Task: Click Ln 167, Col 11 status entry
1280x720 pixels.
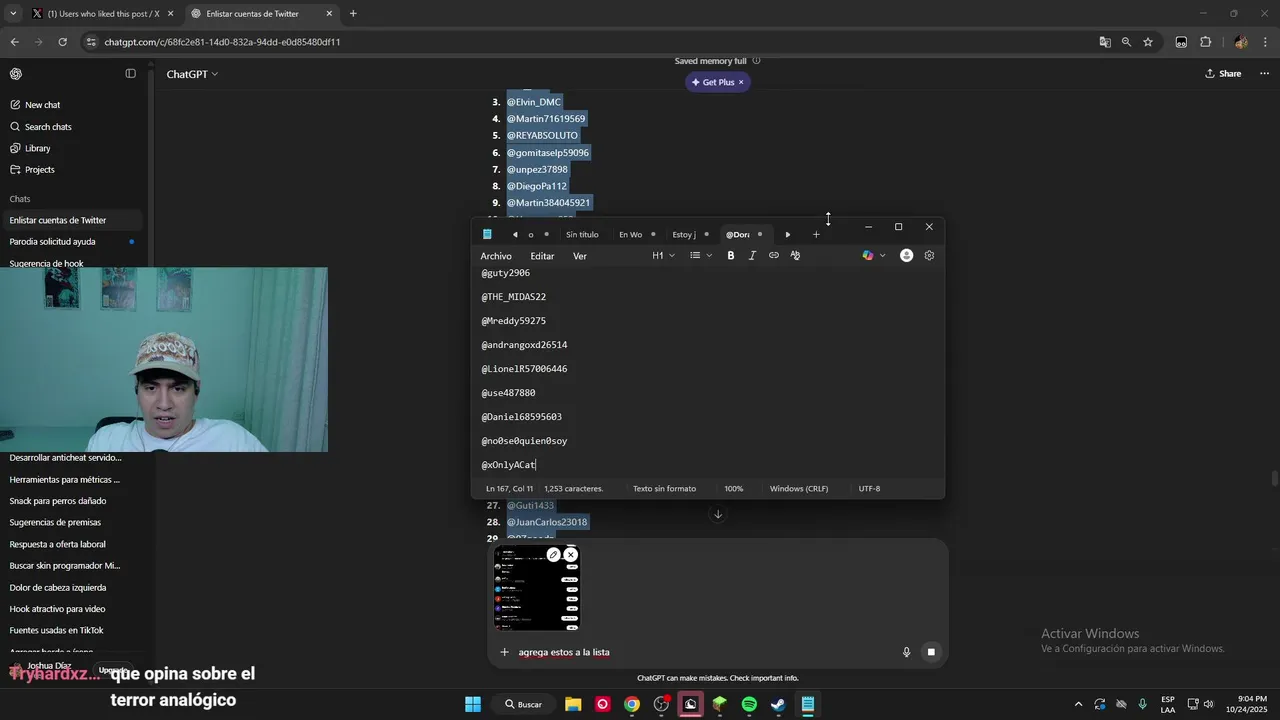Action: pos(509,489)
